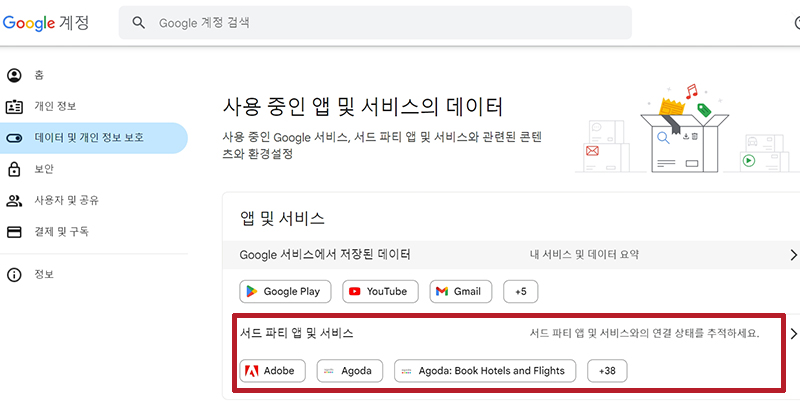Click Agoda: Book Hotels and Flights chip

pyautogui.click(x=485, y=371)
